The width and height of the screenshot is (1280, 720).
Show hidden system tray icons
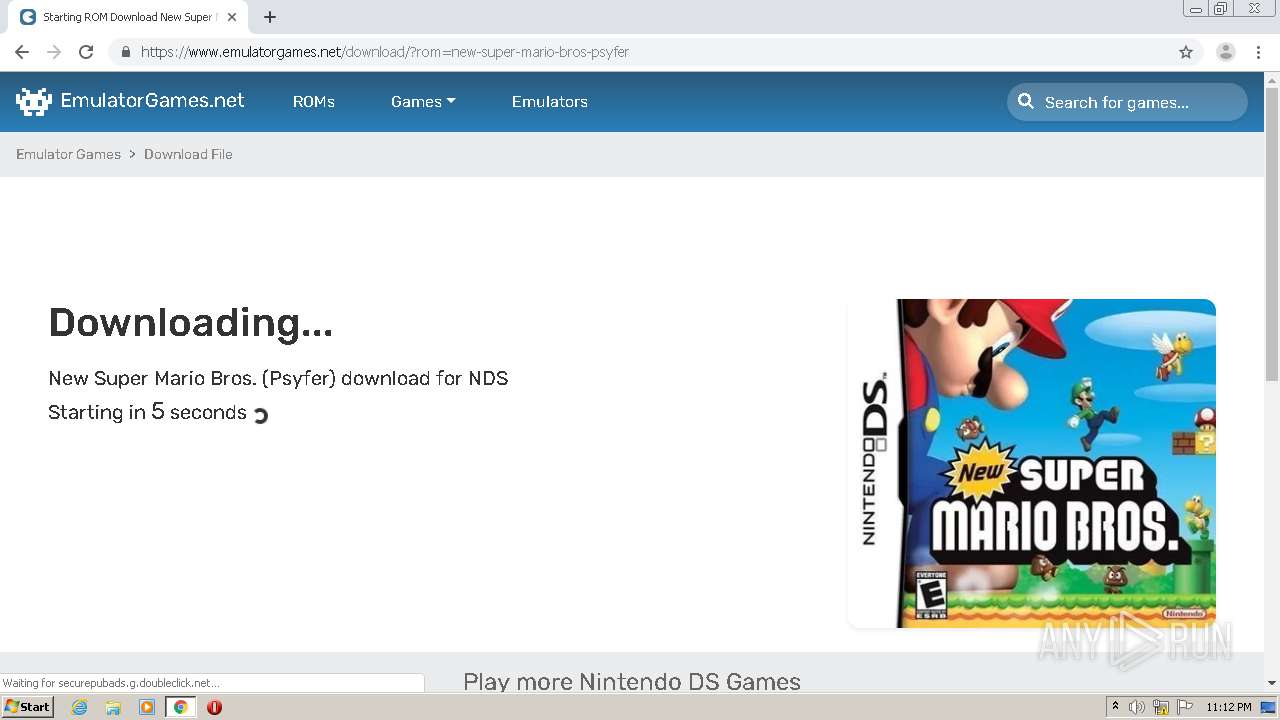pos(1115,707)
